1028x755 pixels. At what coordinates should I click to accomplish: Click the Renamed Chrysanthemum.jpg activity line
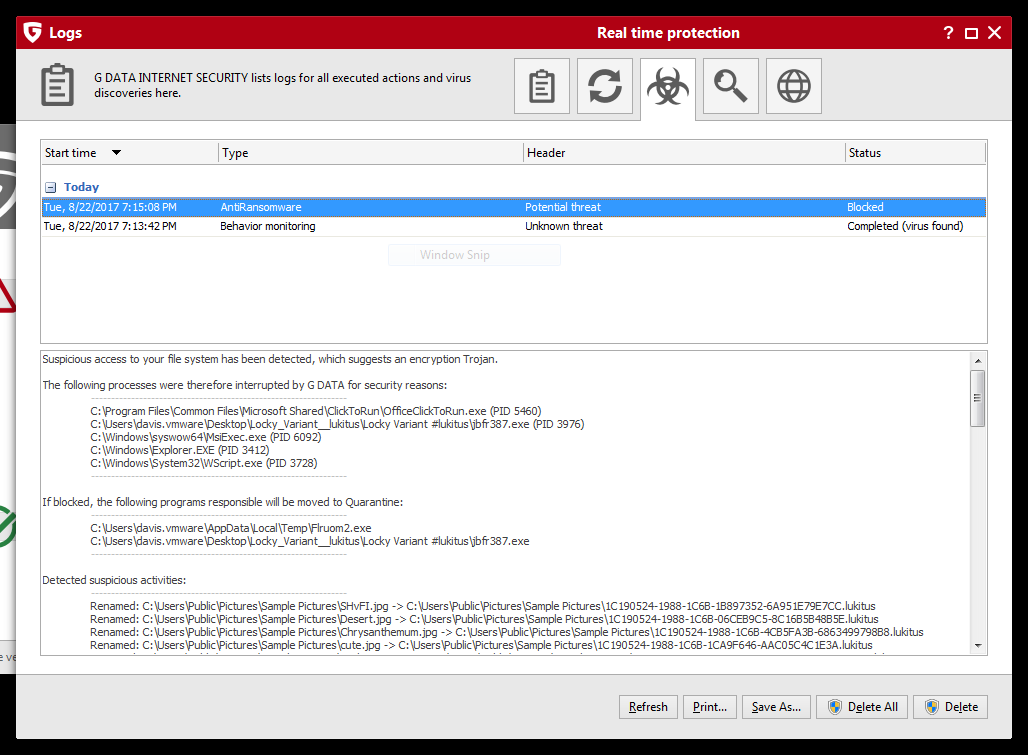click(506, 632)
